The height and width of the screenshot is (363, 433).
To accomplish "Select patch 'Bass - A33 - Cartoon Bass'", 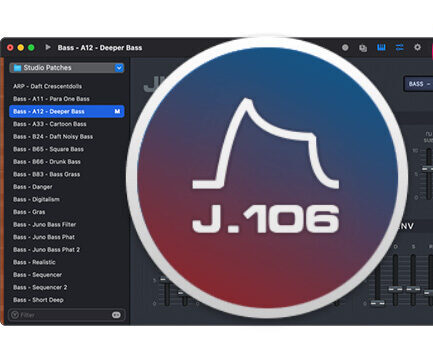I will point(50,124).
